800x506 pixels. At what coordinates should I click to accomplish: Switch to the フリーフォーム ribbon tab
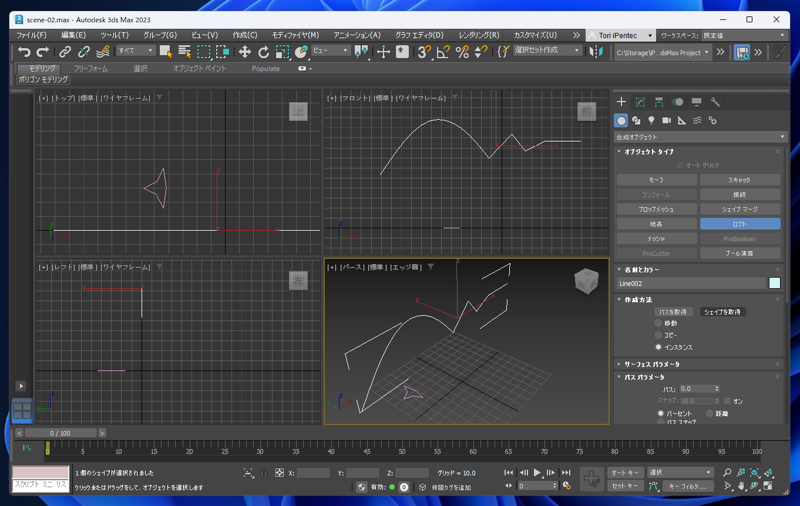[x=91, y=68]
